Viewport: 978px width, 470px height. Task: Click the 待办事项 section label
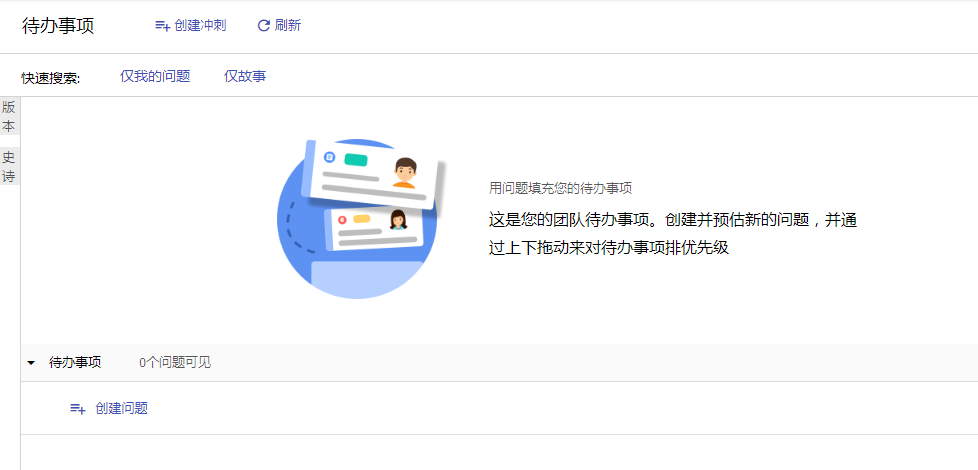click(x=75, y=363)
